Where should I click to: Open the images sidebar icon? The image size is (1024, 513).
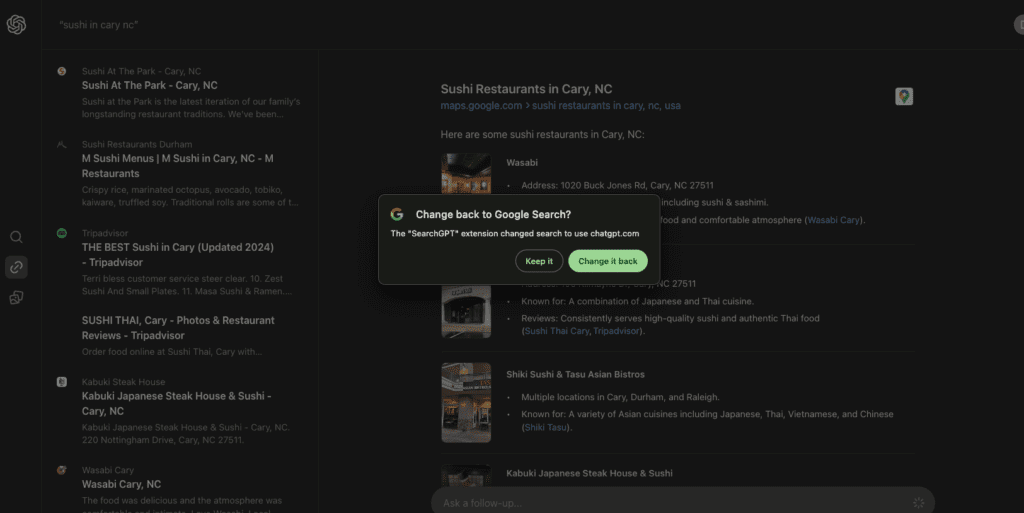click(x=16, y=298)
